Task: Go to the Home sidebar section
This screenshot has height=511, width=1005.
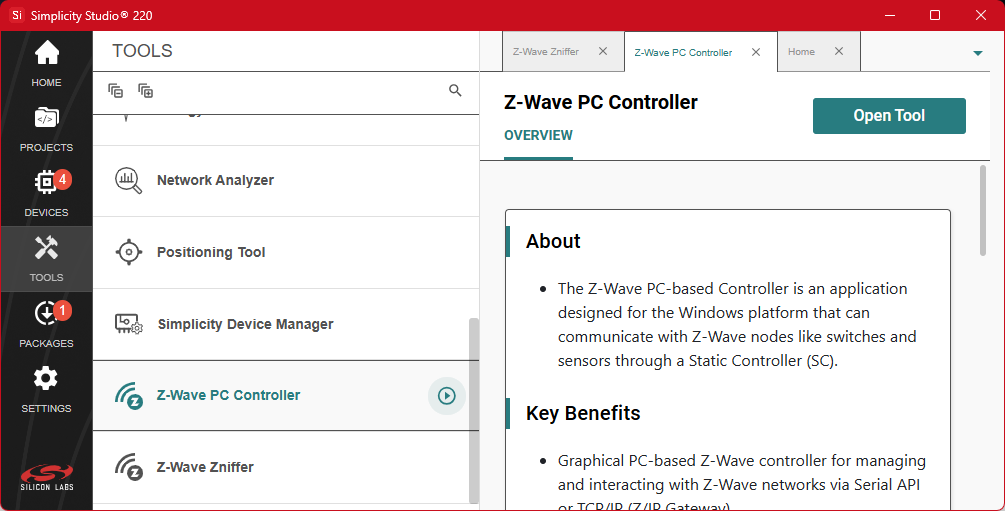Action: point(46,63)
